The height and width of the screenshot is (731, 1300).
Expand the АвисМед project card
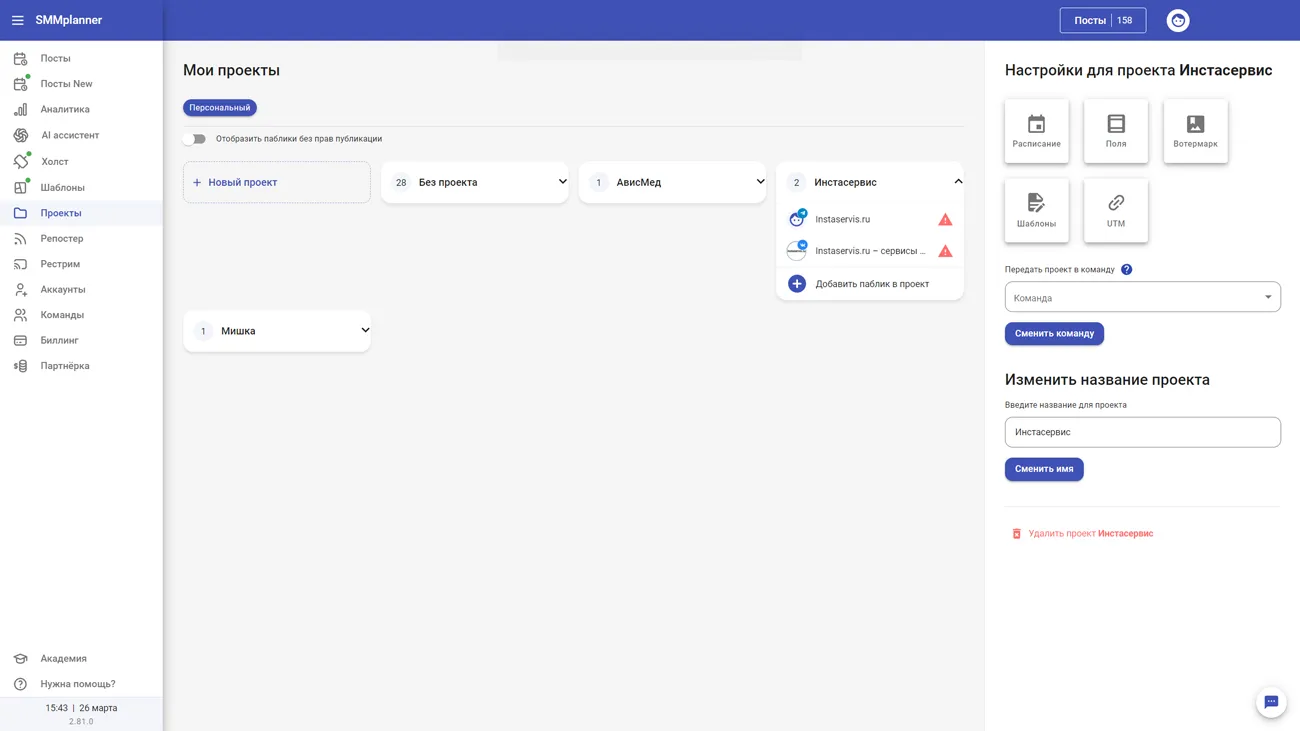tap(760, 182)
